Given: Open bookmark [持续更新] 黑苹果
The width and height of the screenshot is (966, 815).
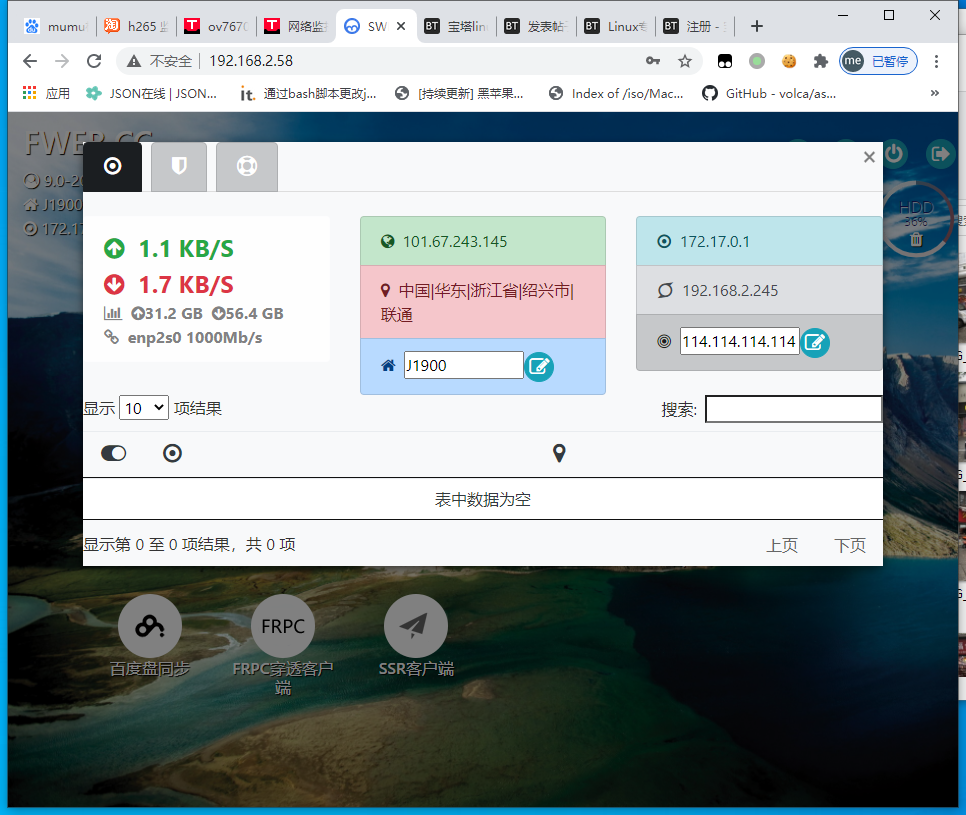Looking at the screenshot, I should tap(460, 94).
